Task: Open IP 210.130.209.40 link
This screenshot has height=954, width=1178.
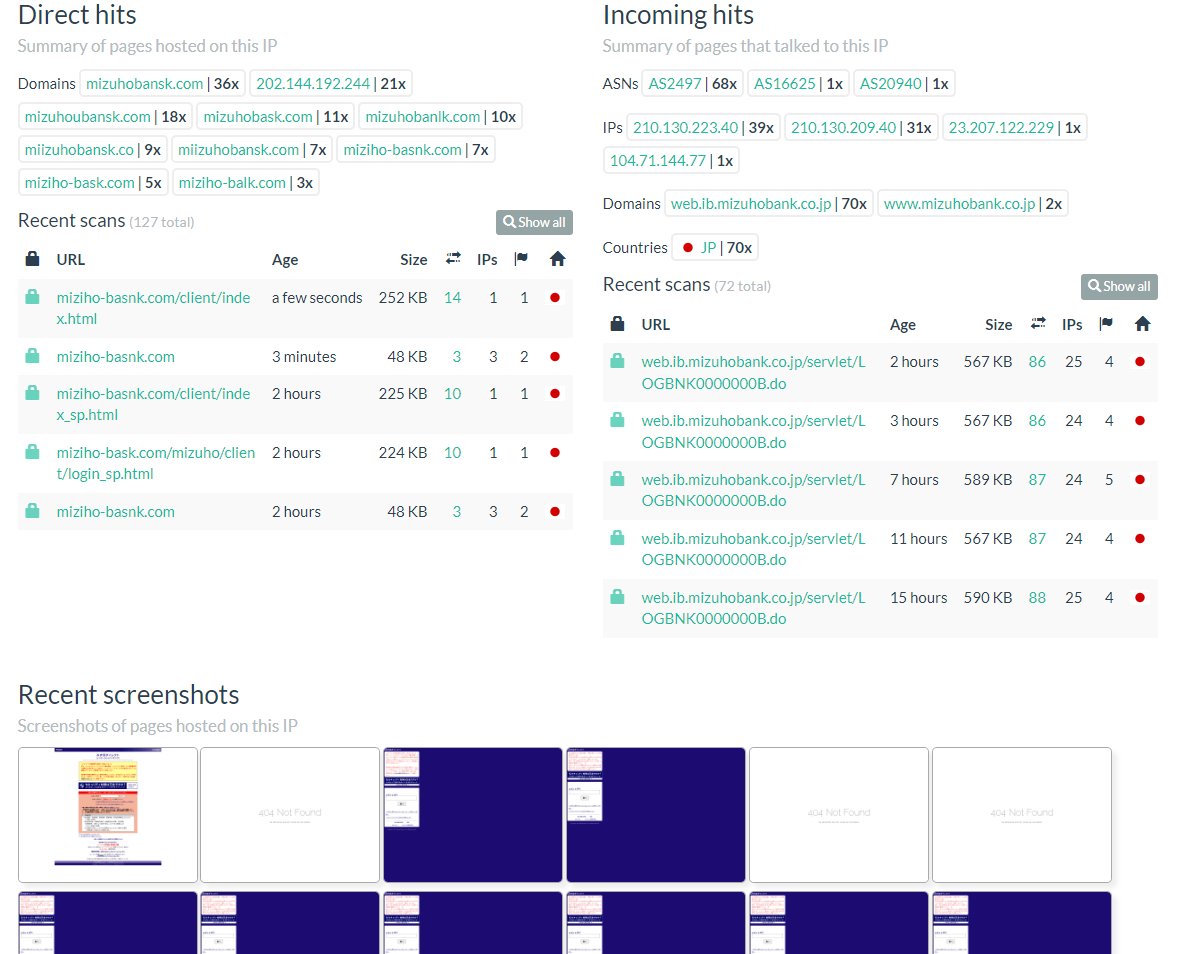Action: click(x=844, y=127)
